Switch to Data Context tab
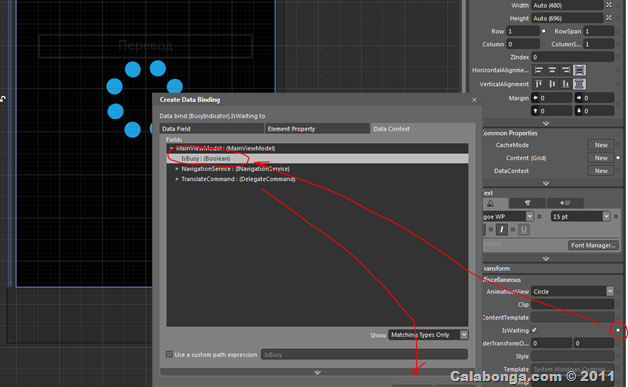Screen dimensions: 628x387 423,129
